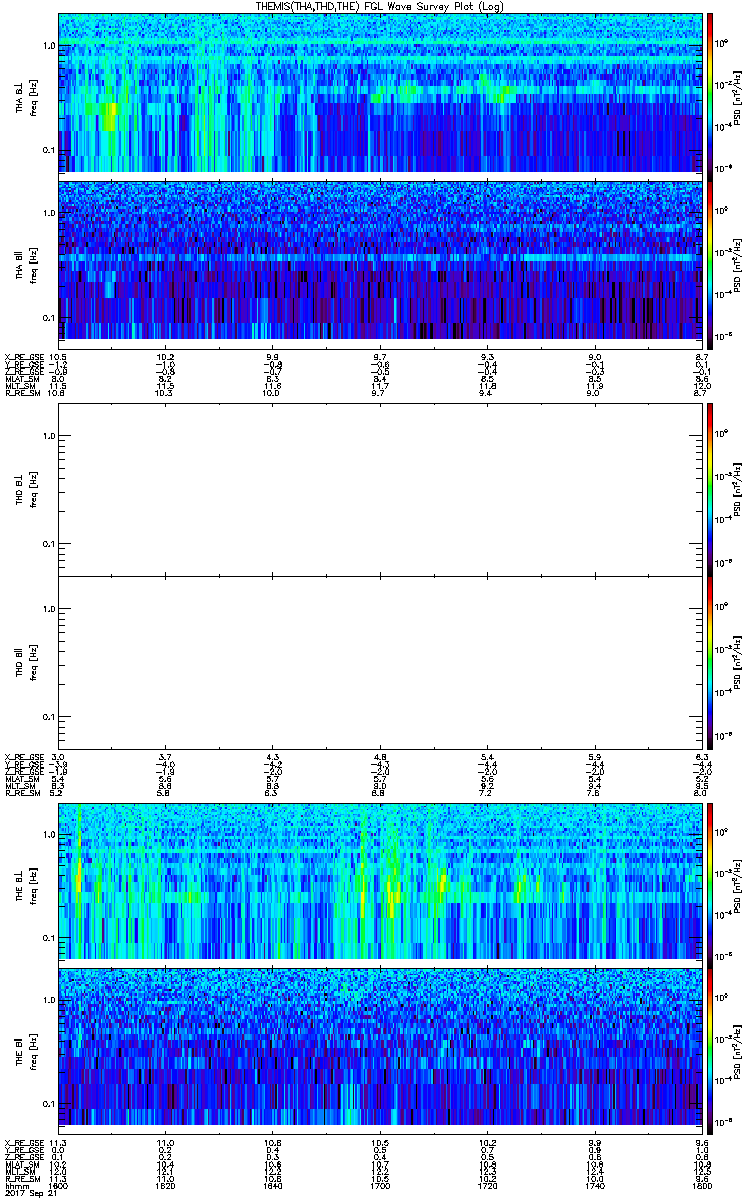Image resolution: width=750 pixels, height=1200 pixels.
Task: Click the X_RE_GSE row label under the THA panels
Action: pos(24,357)
